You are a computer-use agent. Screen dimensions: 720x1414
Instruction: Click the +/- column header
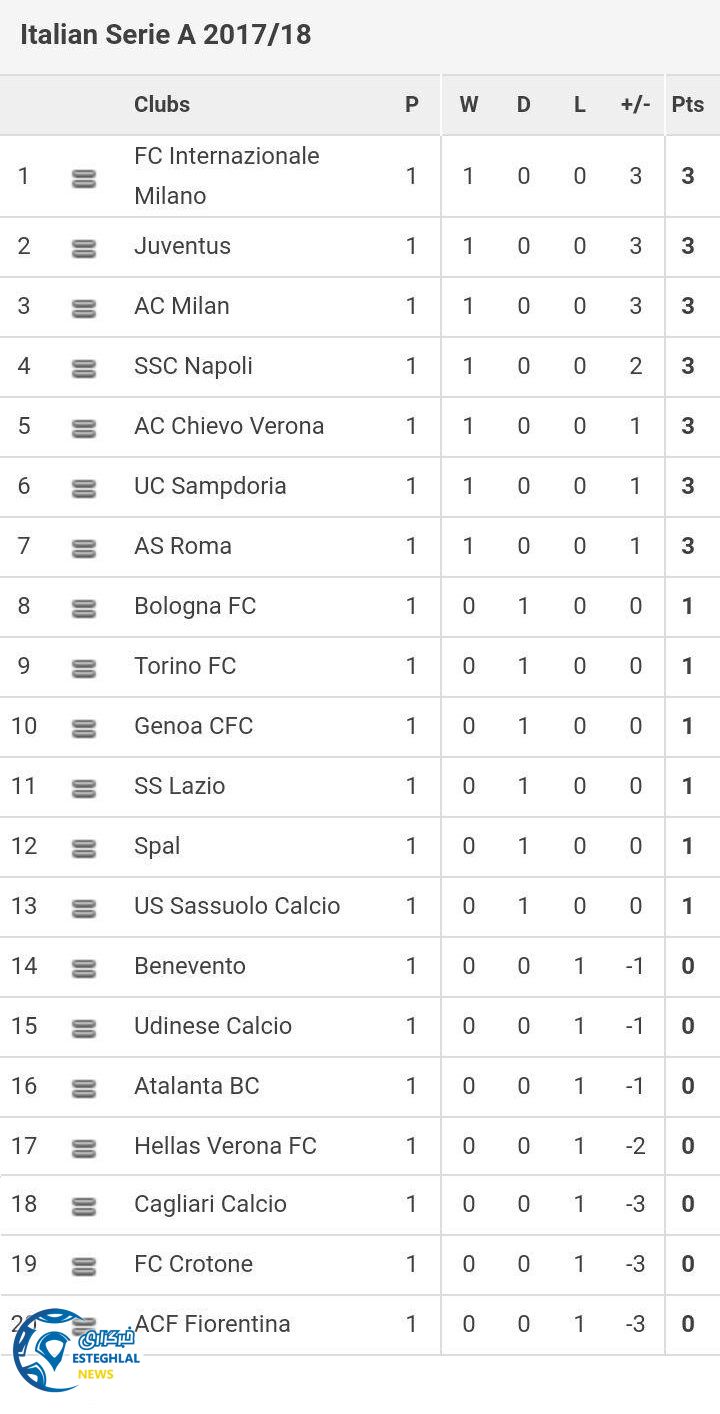click(635, 104)
